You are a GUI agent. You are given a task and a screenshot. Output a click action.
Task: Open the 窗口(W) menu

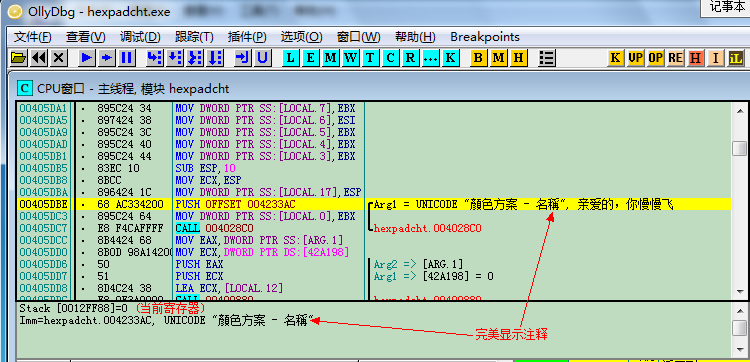[x=358, y=37]
